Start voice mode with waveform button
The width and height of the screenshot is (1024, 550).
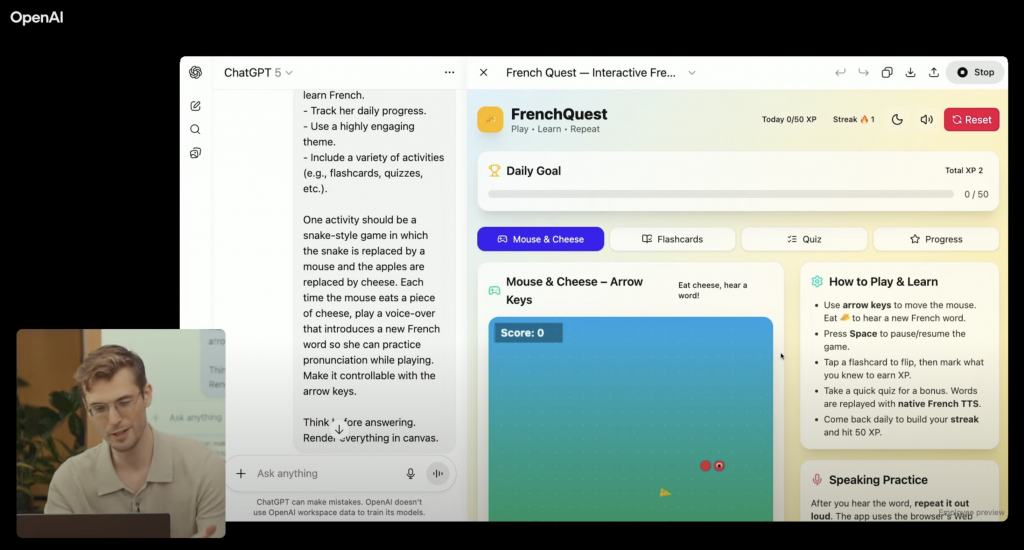[437, 474]
